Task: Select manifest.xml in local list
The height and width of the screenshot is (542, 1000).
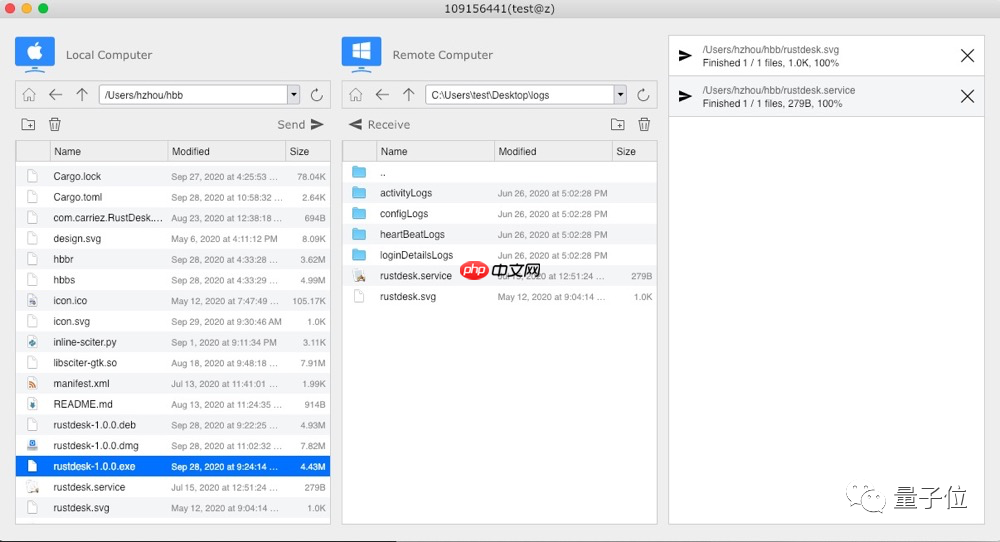Action: coord(173,383)
